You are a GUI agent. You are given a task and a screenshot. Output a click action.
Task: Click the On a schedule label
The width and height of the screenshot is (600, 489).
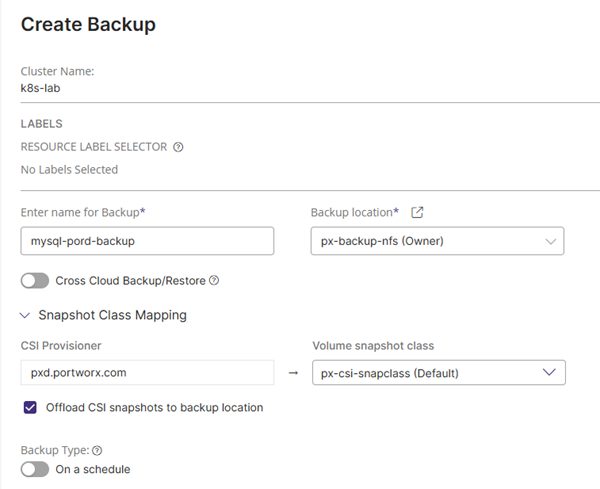point(93,469)
